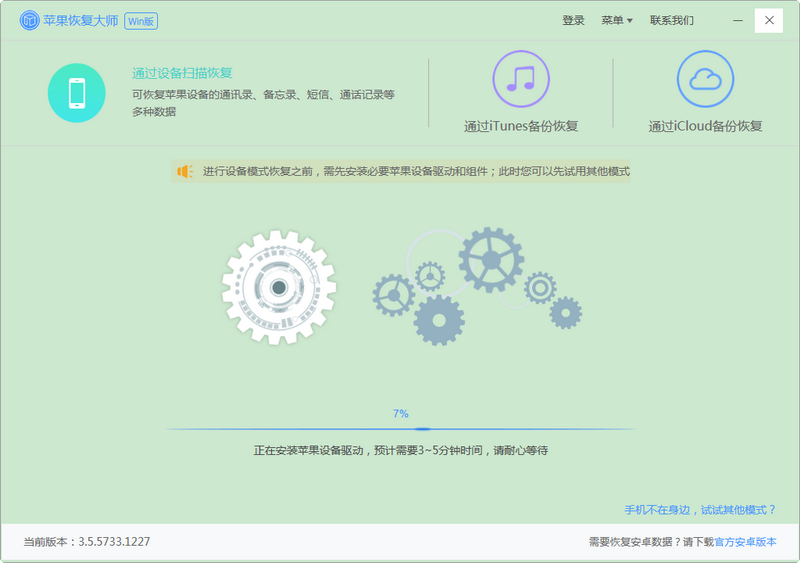Select the teal phone device-scan icon

point(77,93)
